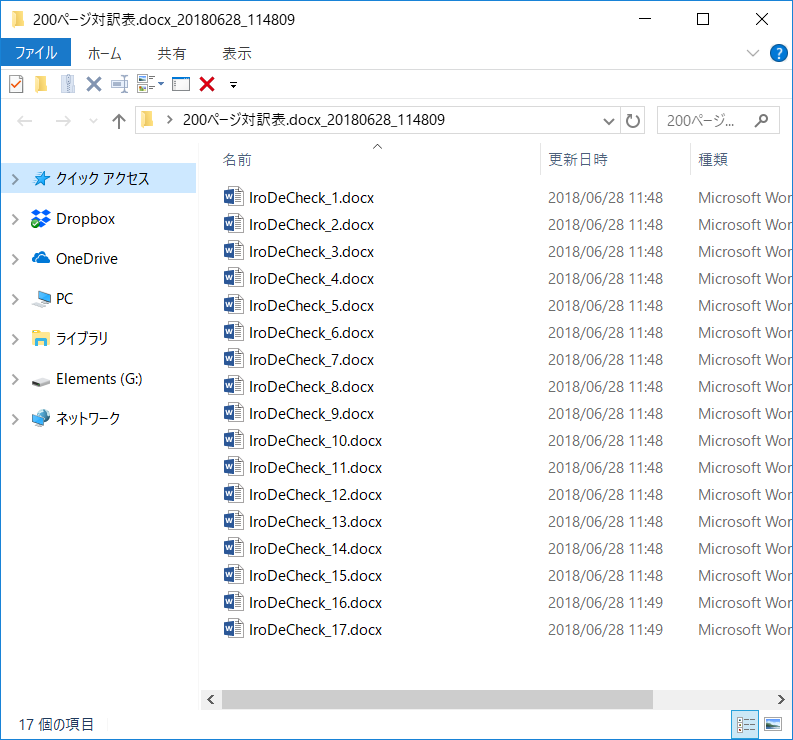This screenshot has width=793, height=740.
Task: Click the New Folder icon in quick toolbar
Action: click(x=41, y=84)
